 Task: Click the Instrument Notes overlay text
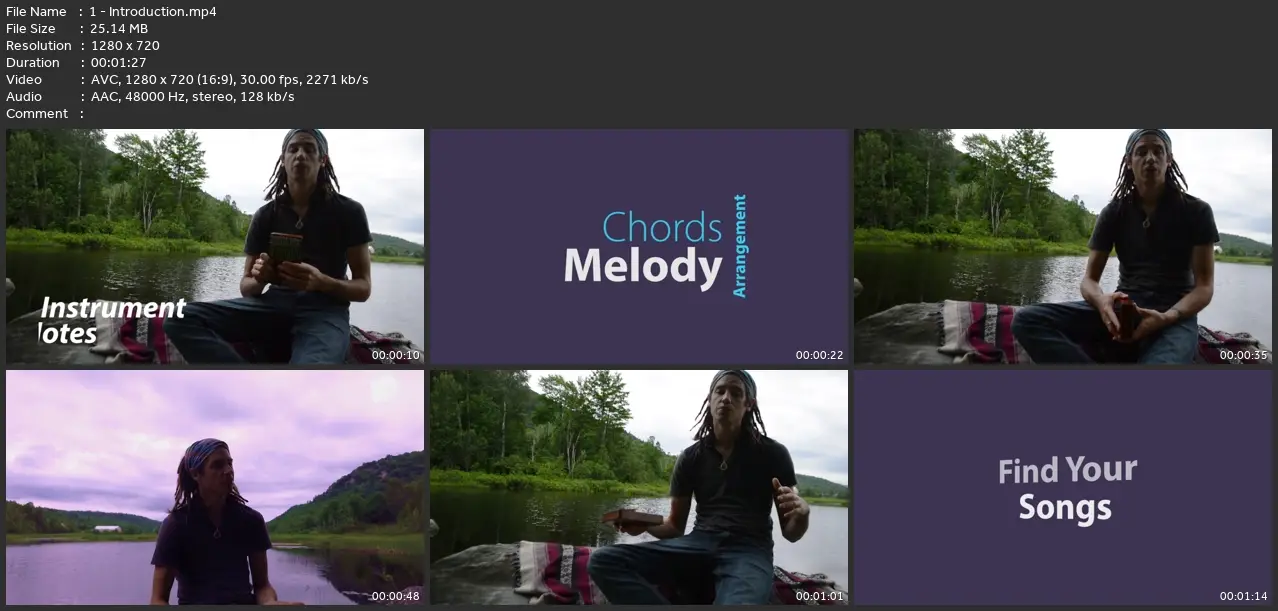[112, 321]
